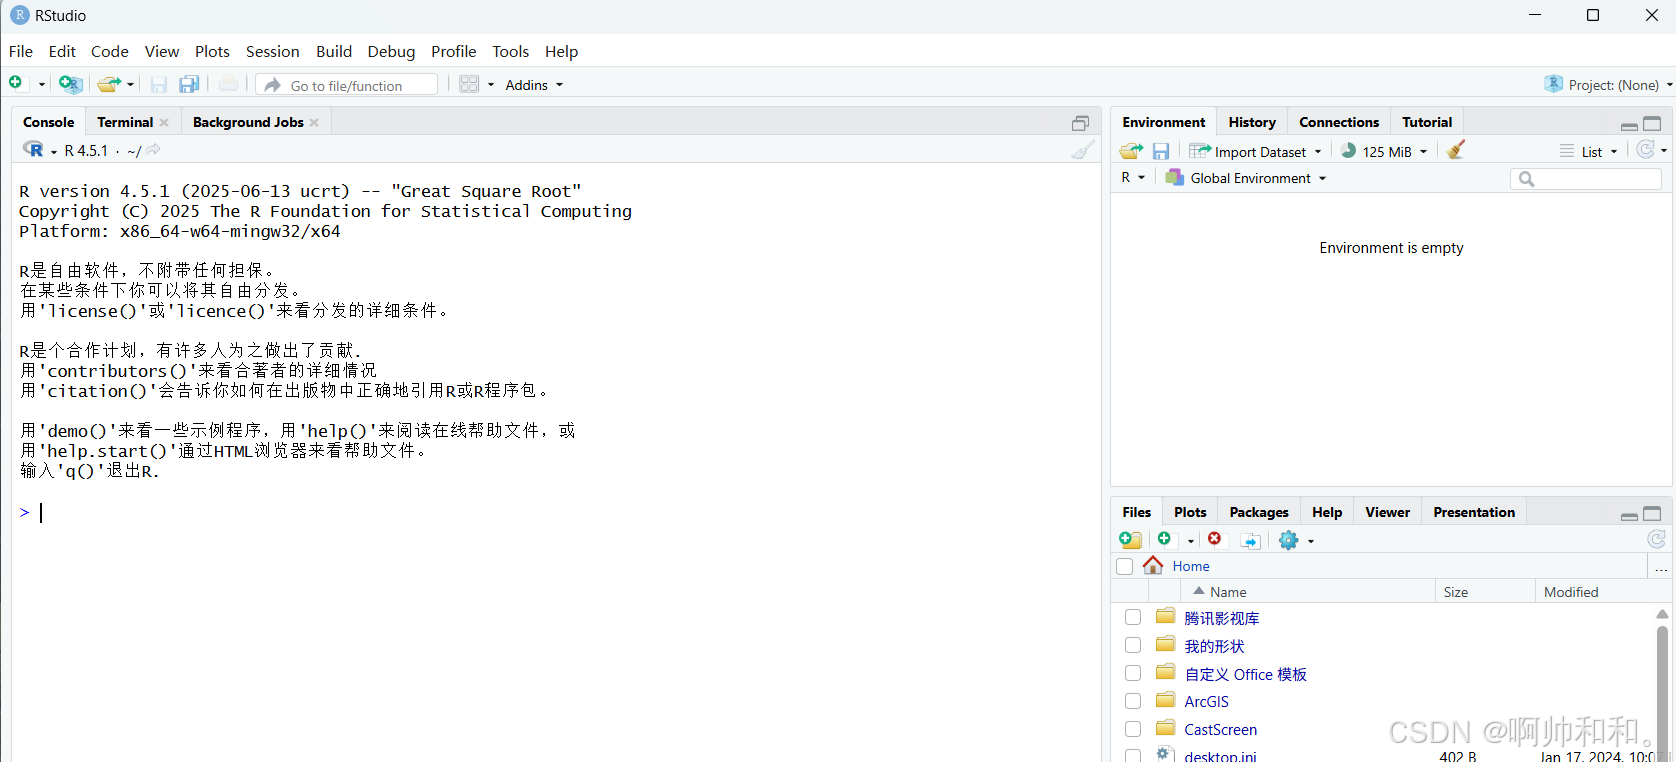Open the ArcGIS folder link
This screenshot has height=762, width=1676.
click(1206, 702)
